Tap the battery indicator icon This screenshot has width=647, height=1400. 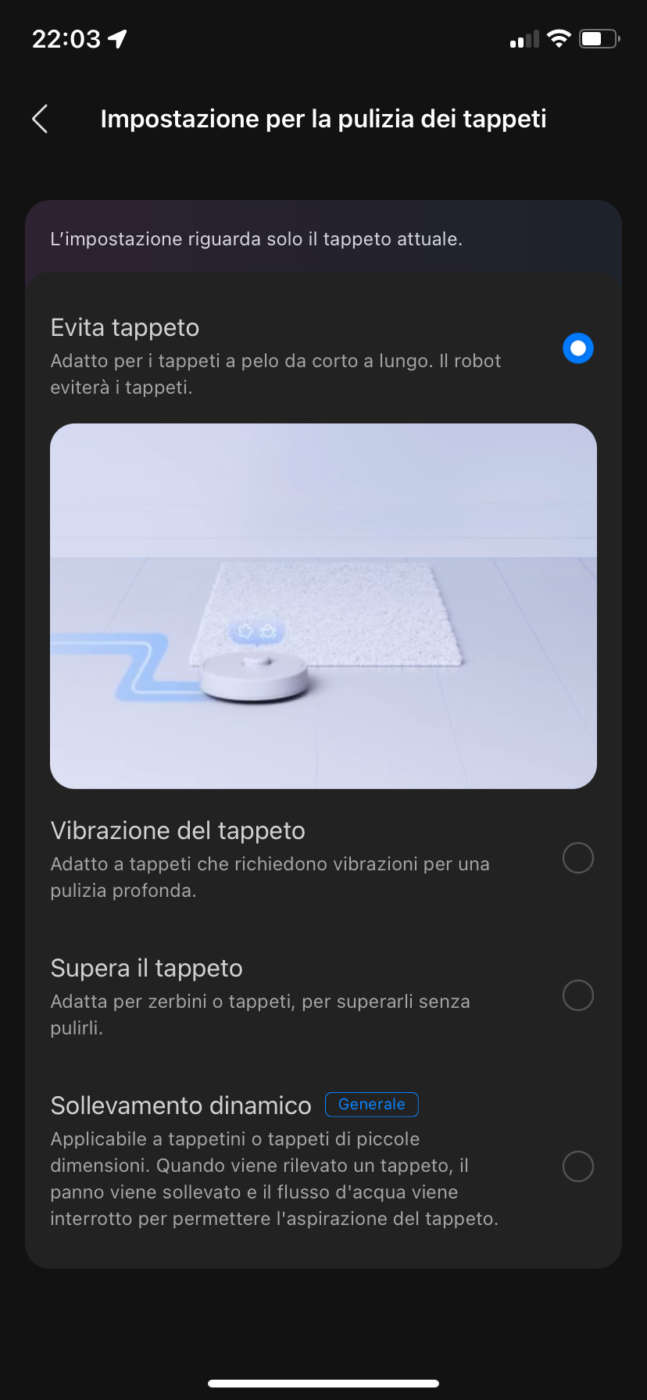click(600, 39)
